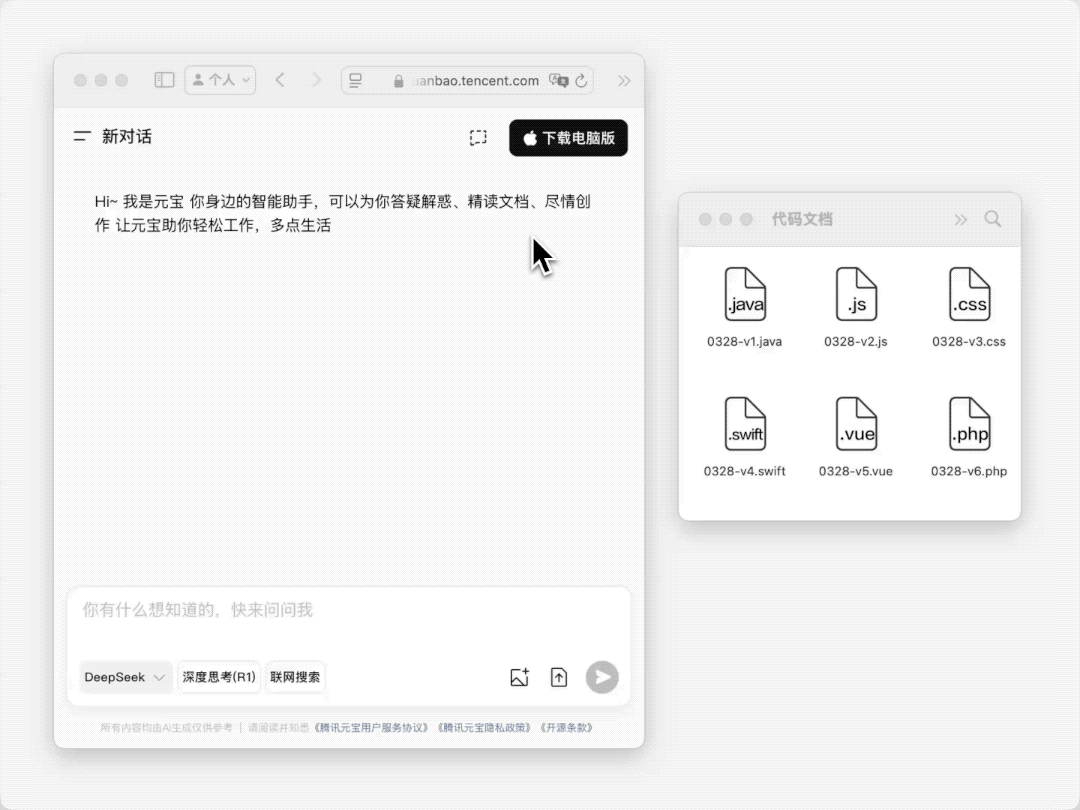Screen dimensions: 1080x810
Task: Click the 代码文档 window title
Action: point(802,219)
